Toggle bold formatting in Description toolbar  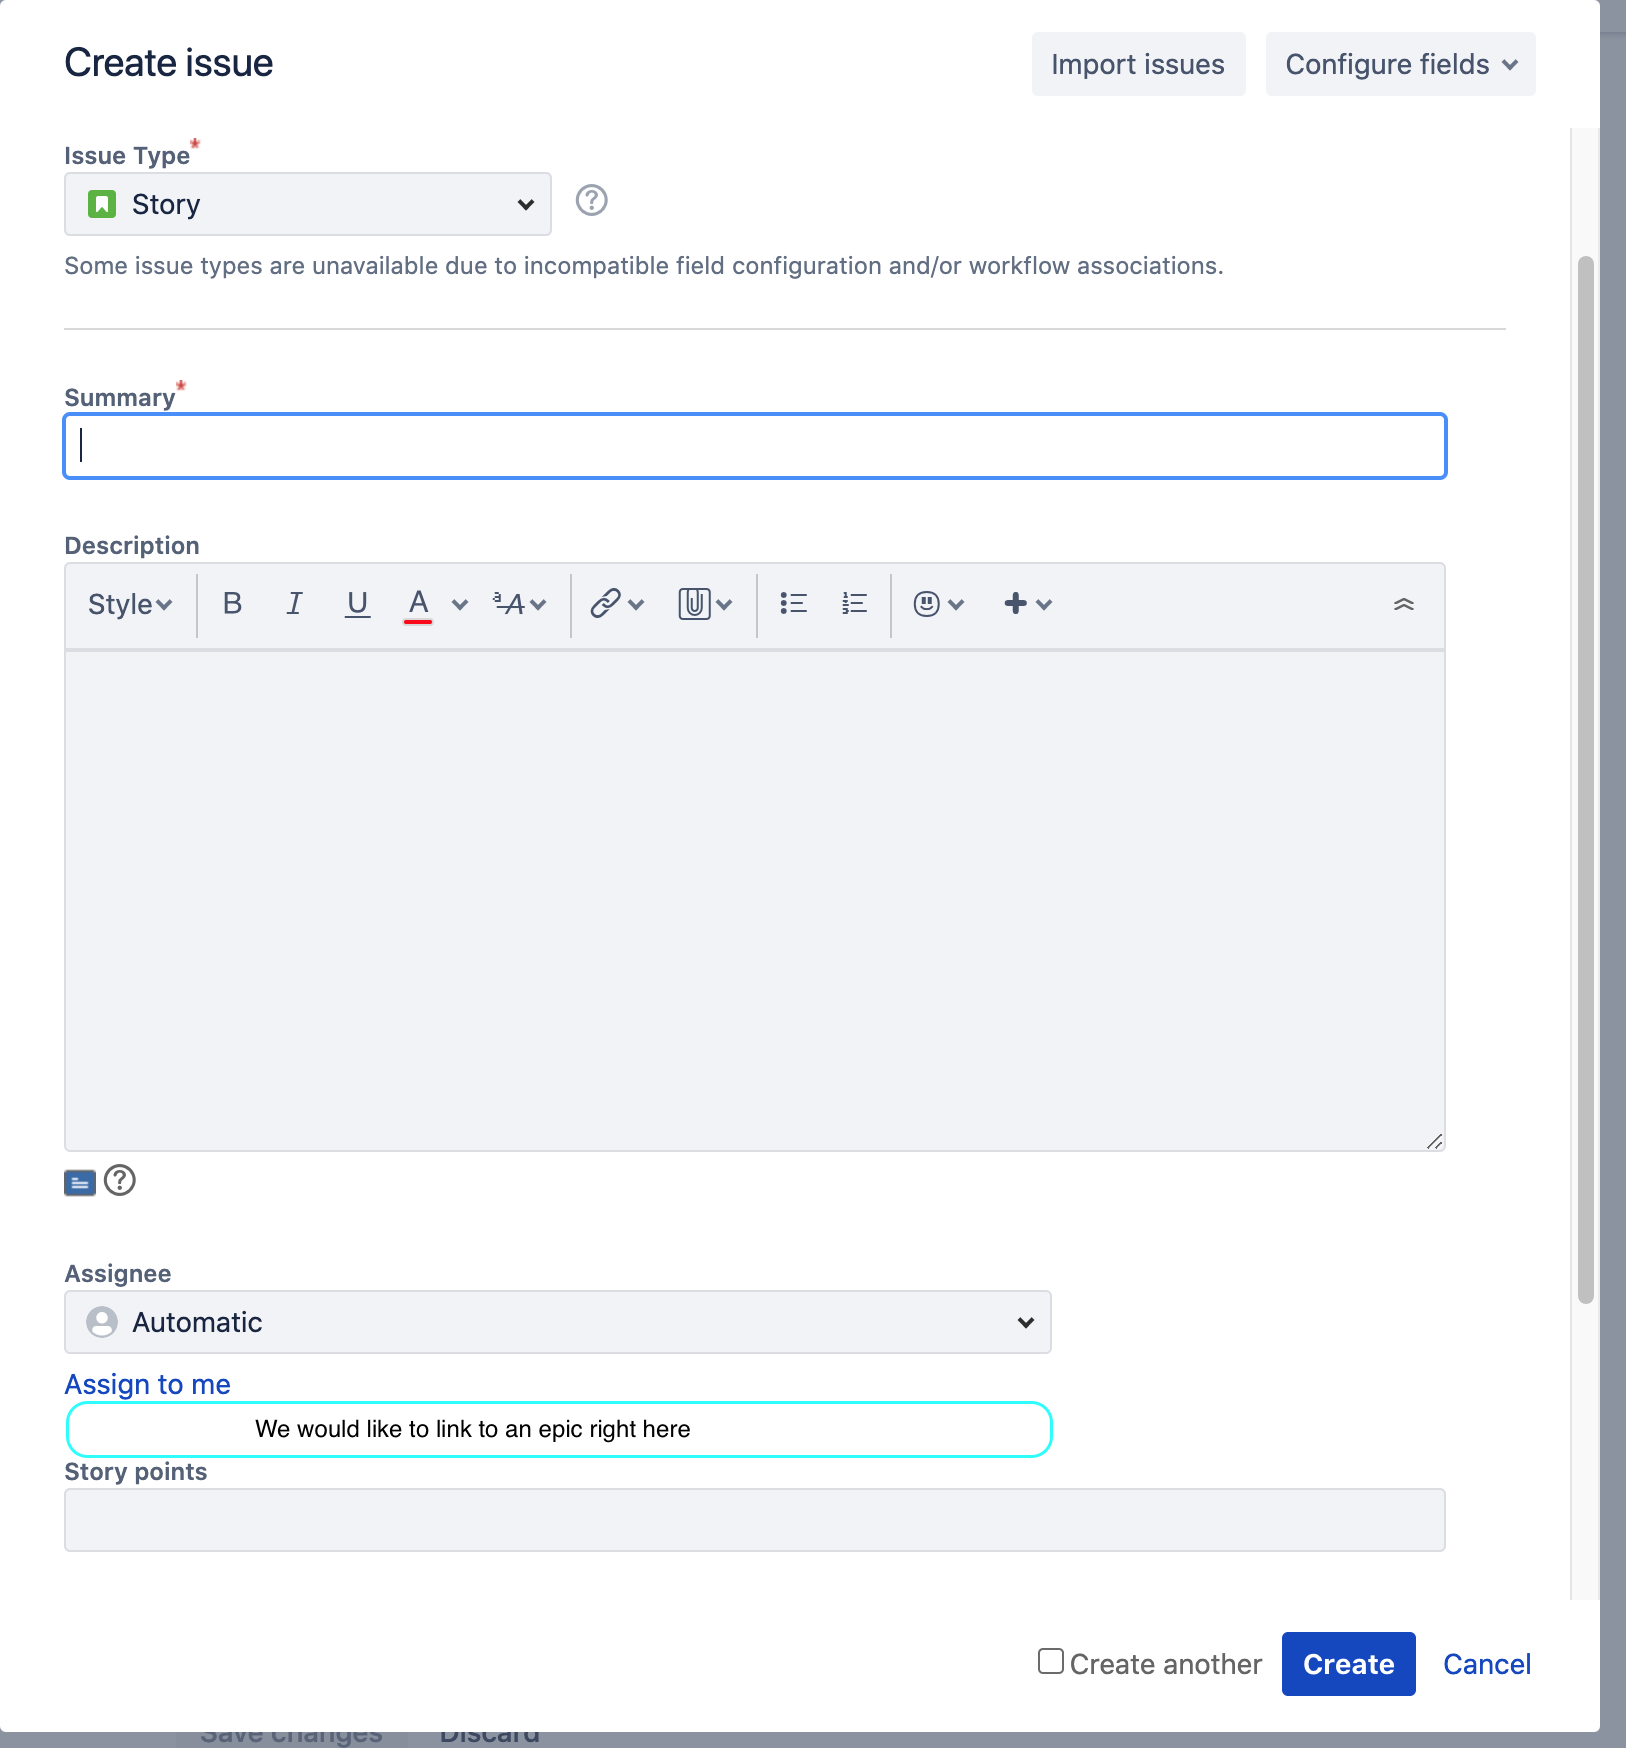(232, 603)
